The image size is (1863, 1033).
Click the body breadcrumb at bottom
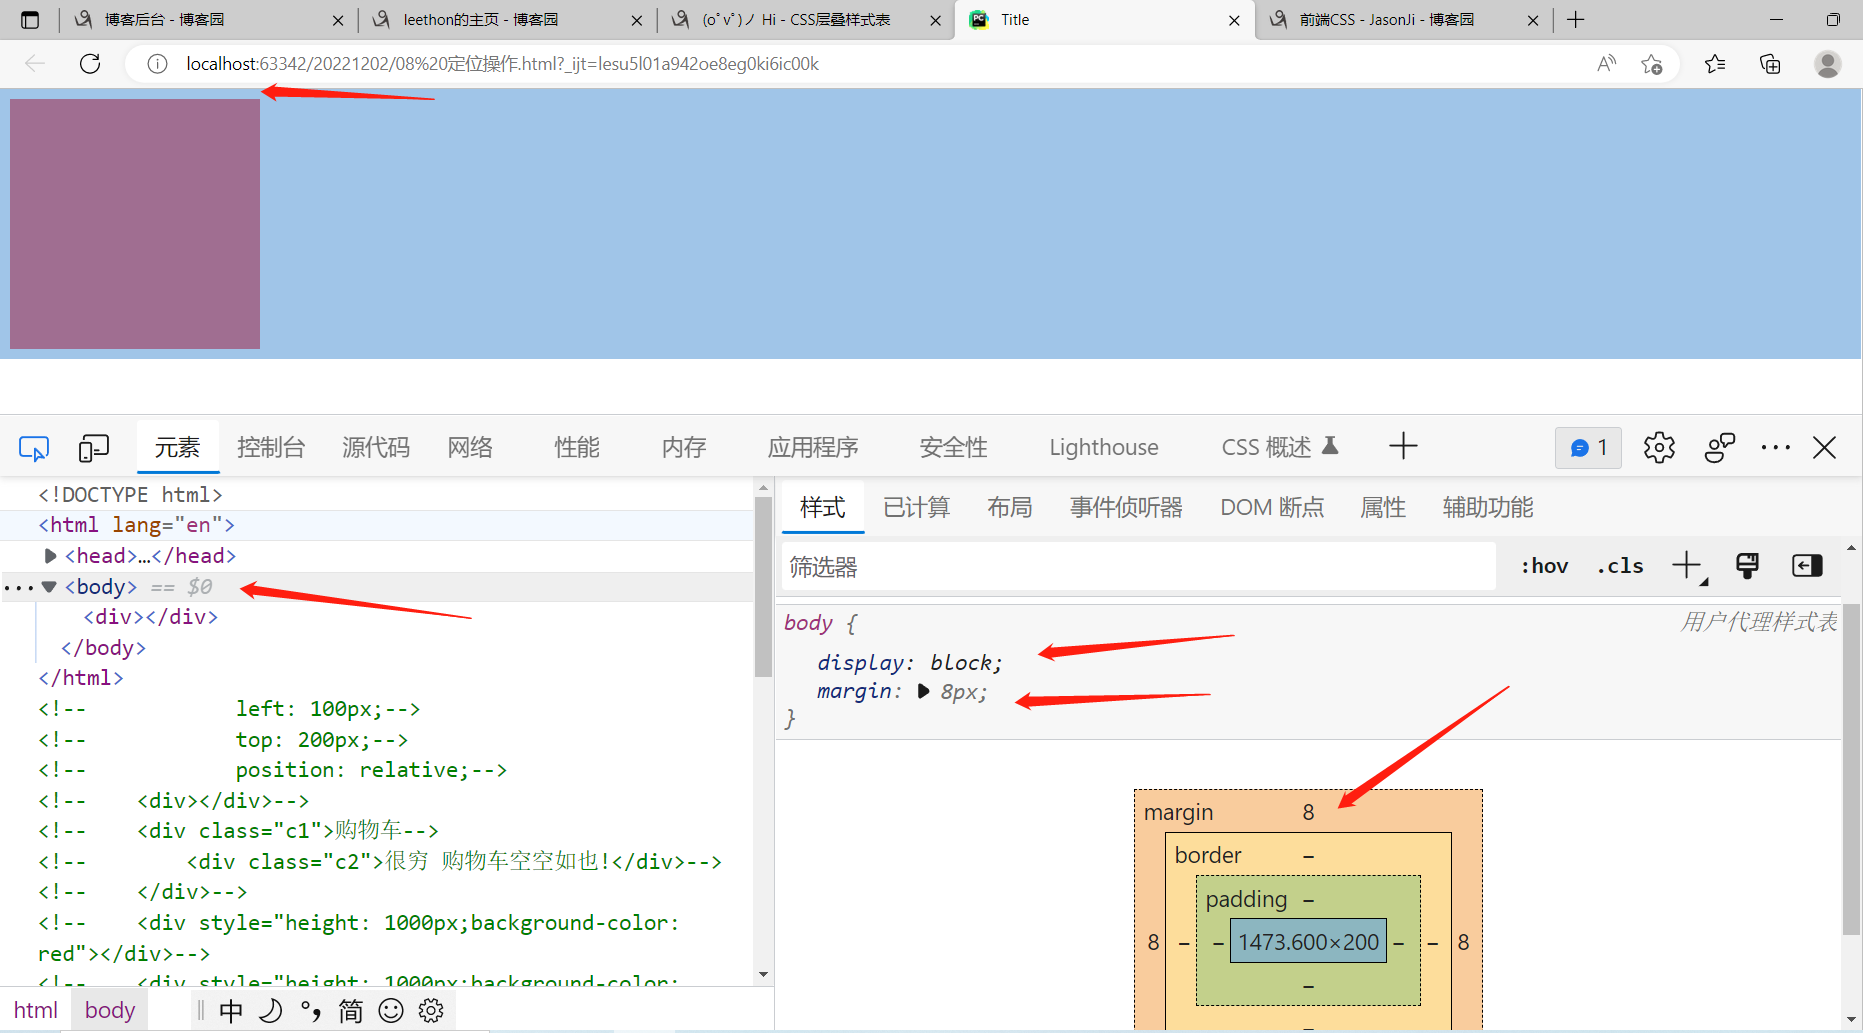pyautogui.click(x=110, y=1010)
